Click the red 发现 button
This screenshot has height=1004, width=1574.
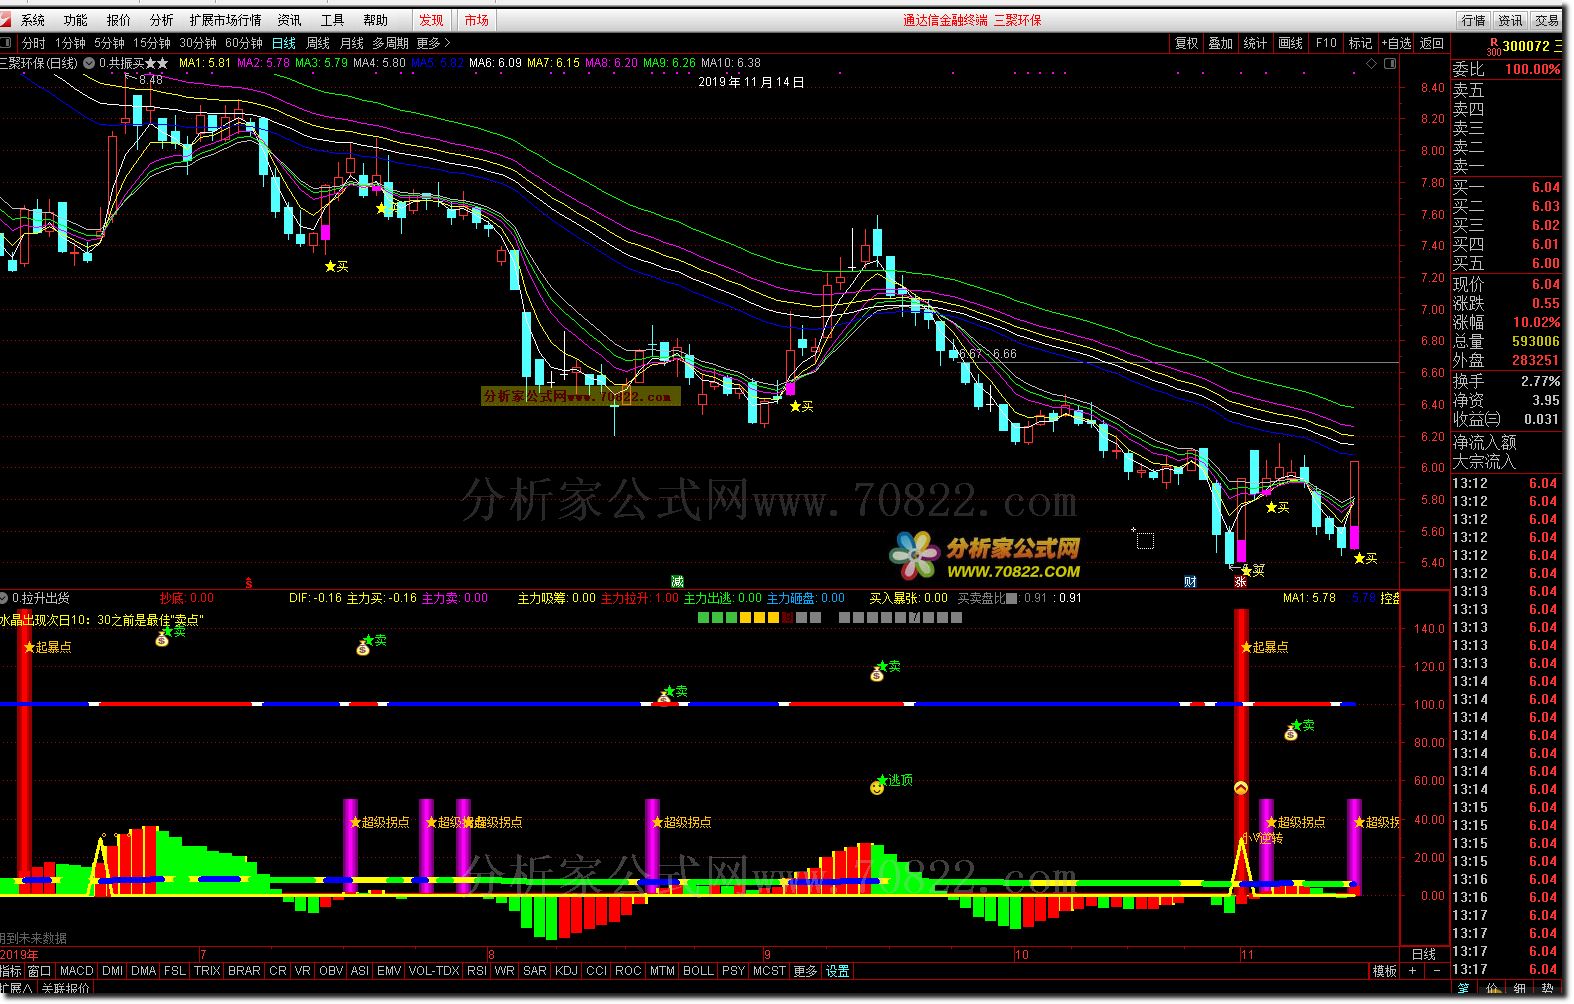(x=432, y=20)
